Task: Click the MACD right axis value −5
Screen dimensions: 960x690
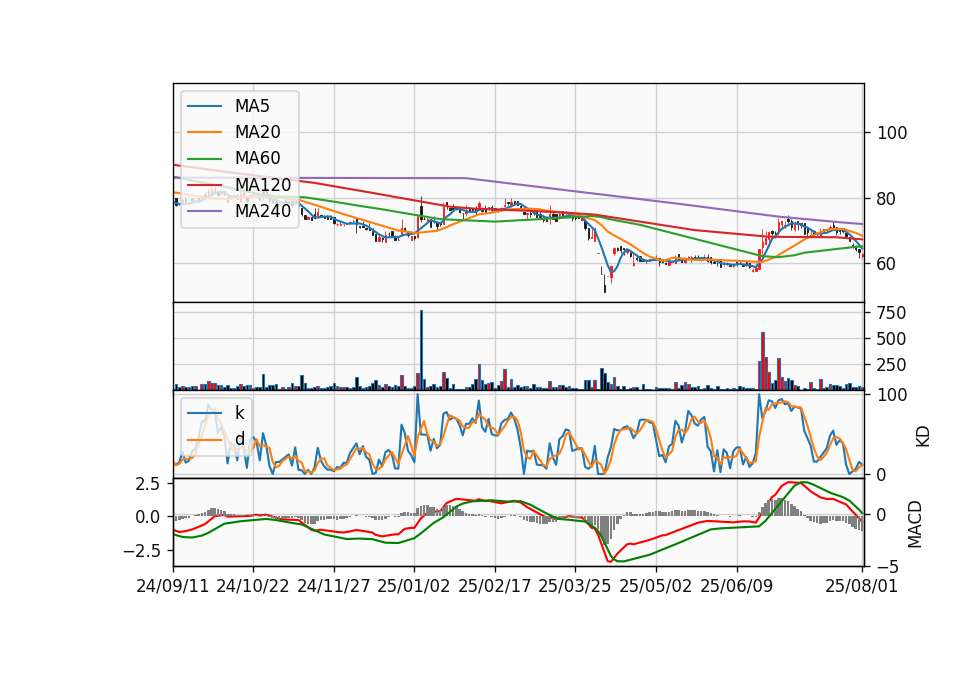Action: coord(887,567)
